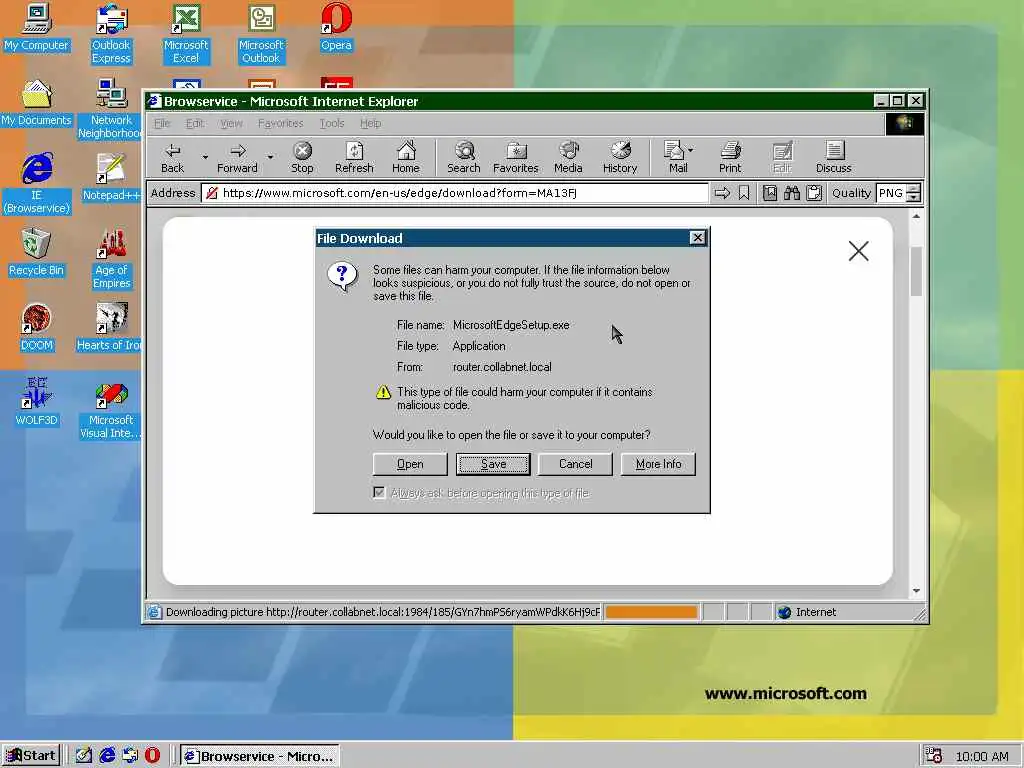Launch Opera from quick launch
The height and width of the screenshot is (768, 1024).
pos(152,756)
